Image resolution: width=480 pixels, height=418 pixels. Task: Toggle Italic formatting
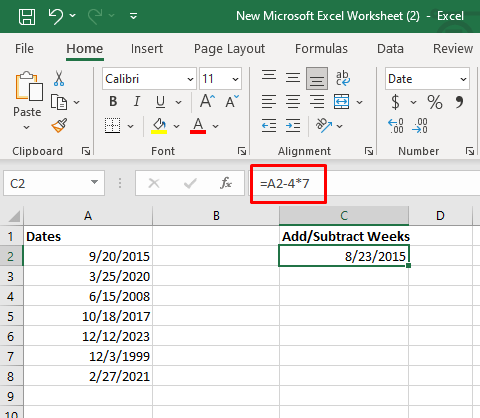[137, 101]
